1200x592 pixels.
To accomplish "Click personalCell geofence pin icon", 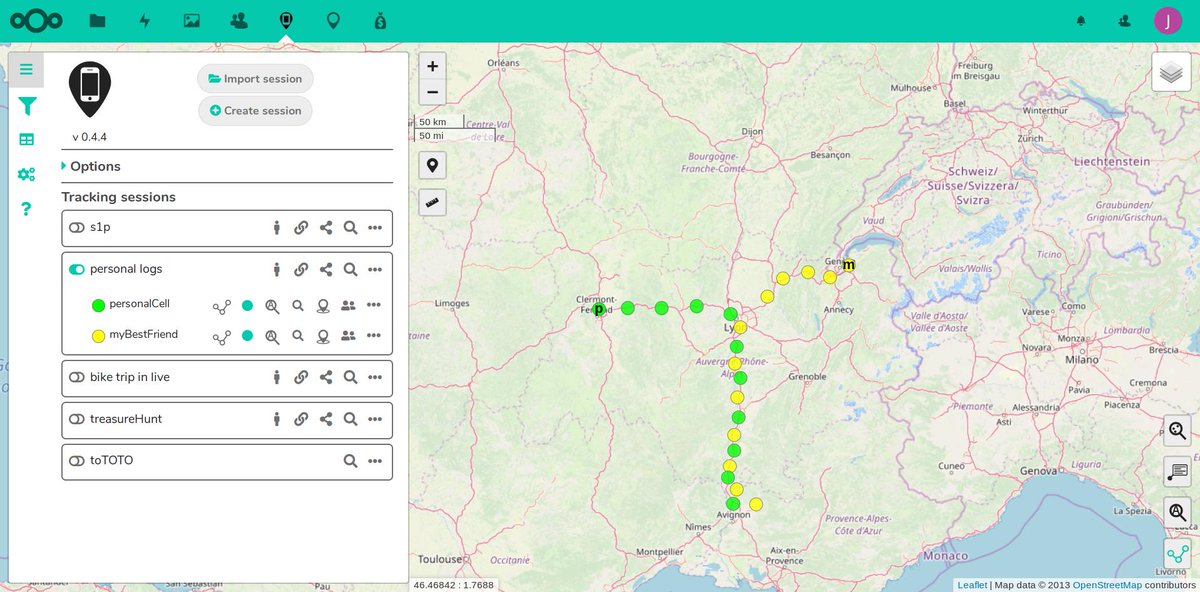I will tap(323, 306).
